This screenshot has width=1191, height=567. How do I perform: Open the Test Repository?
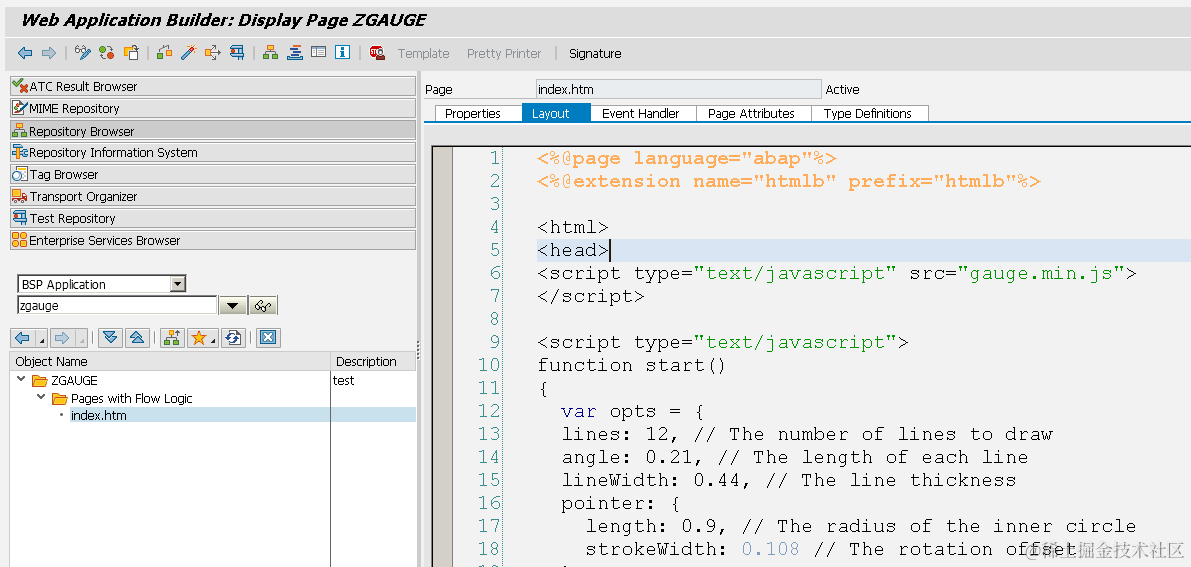(x=213, y=218)
